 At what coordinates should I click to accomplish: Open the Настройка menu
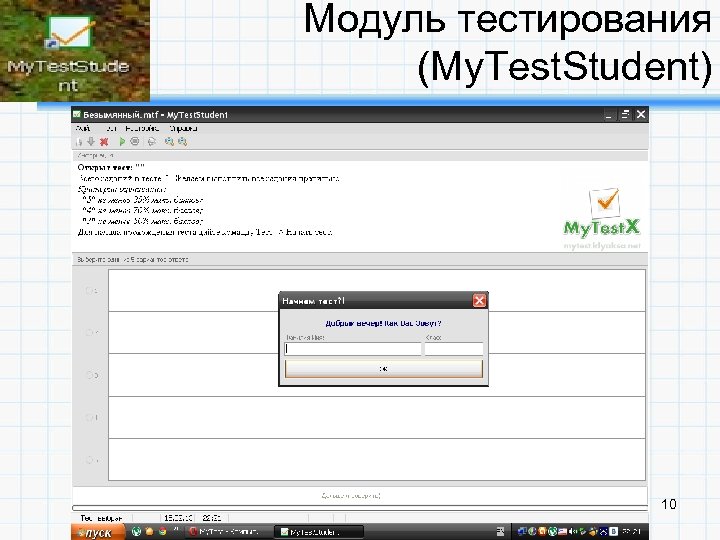click(142, 128)
